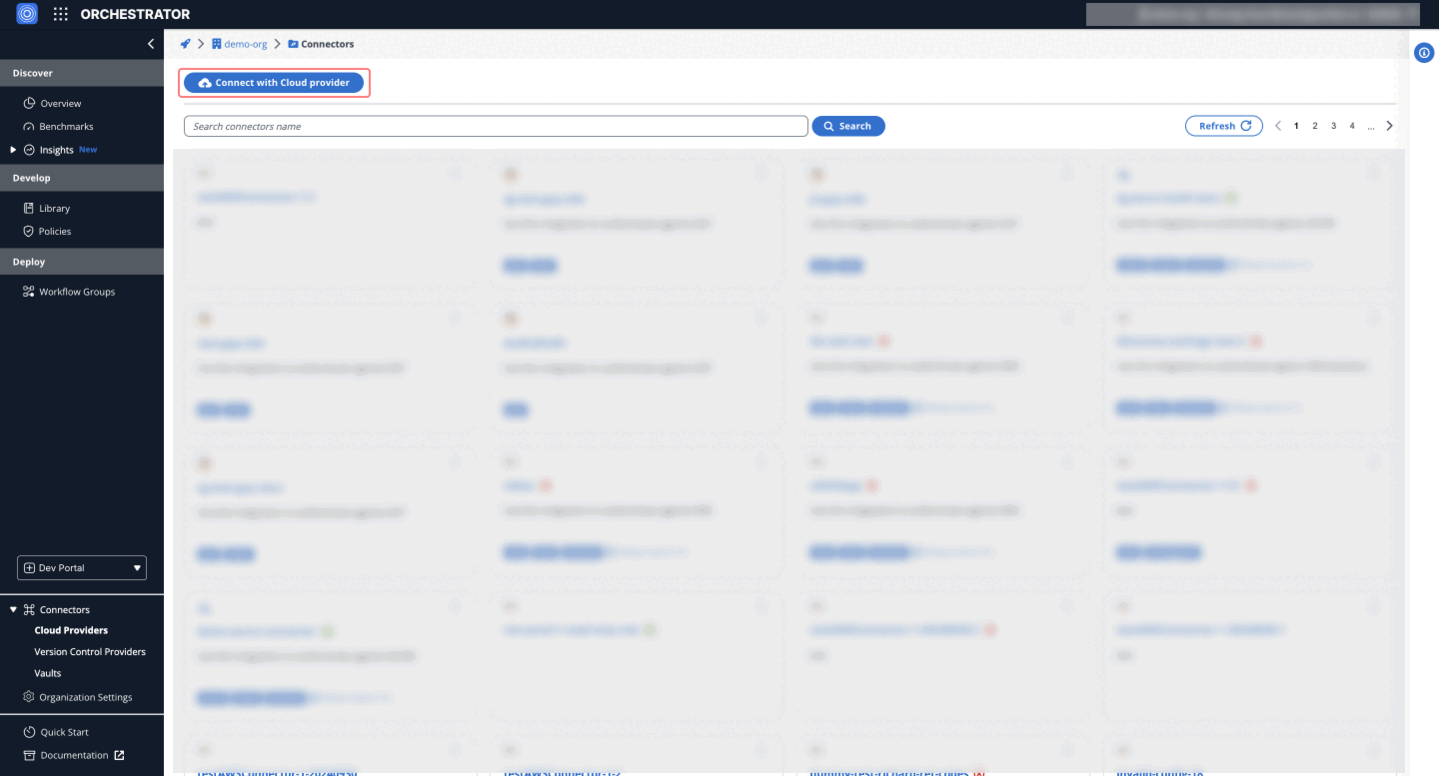Open the Dev Portal dropdown
Viewport: 1439px width, 776px height.
(x=82, y=568)
